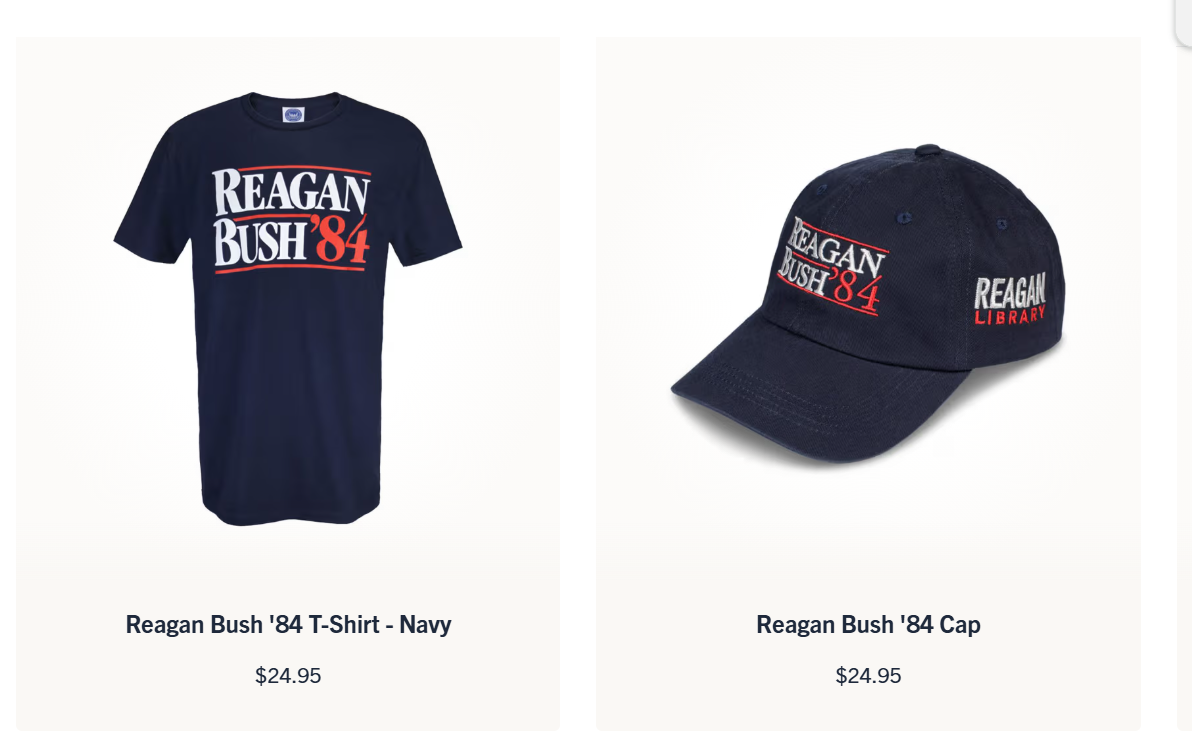This screenshot has height=744, width=1192.
Task: Click the red LIBRARY text on the cap
Action: click(1010, 316)
